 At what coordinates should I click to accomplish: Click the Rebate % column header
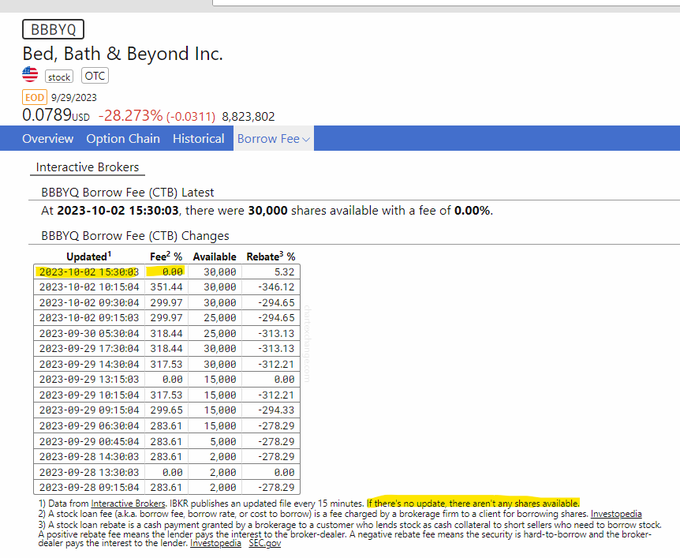pos(271,256)
